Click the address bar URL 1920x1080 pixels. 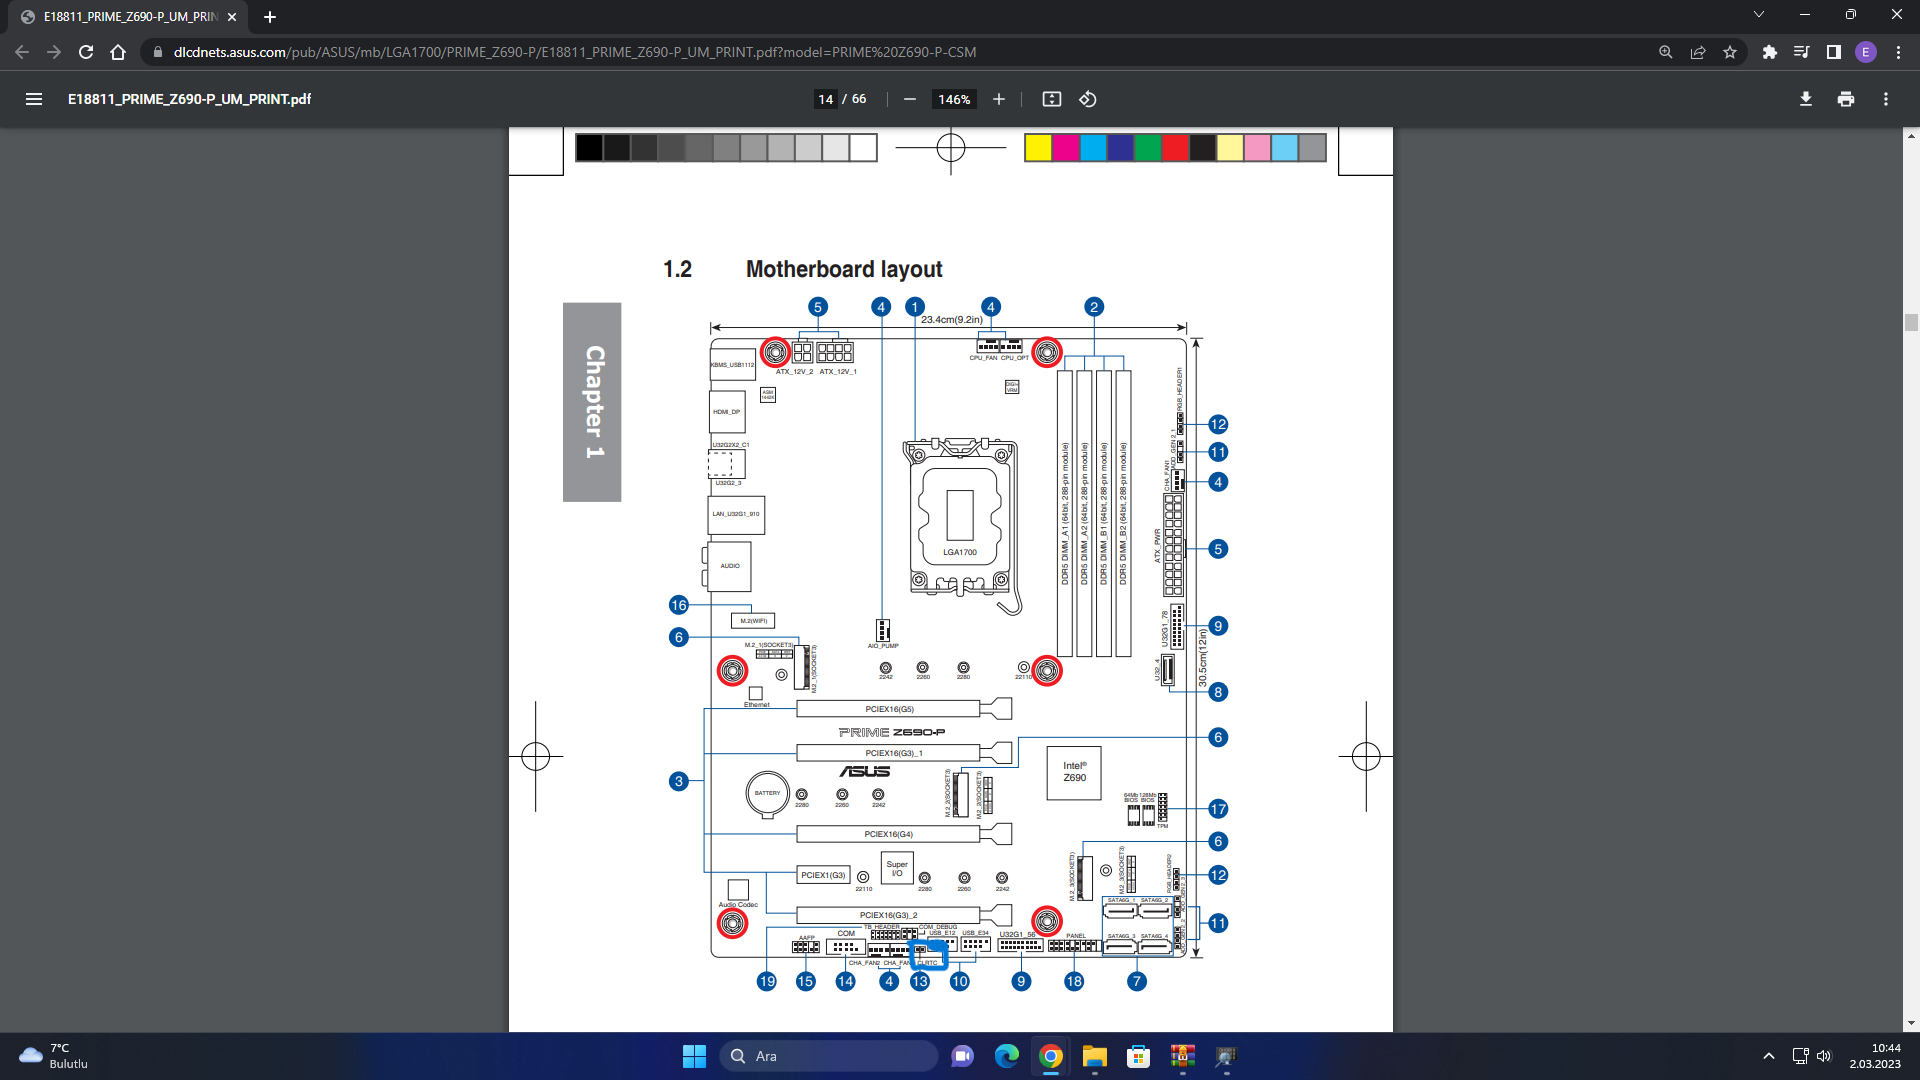[574, 52]
